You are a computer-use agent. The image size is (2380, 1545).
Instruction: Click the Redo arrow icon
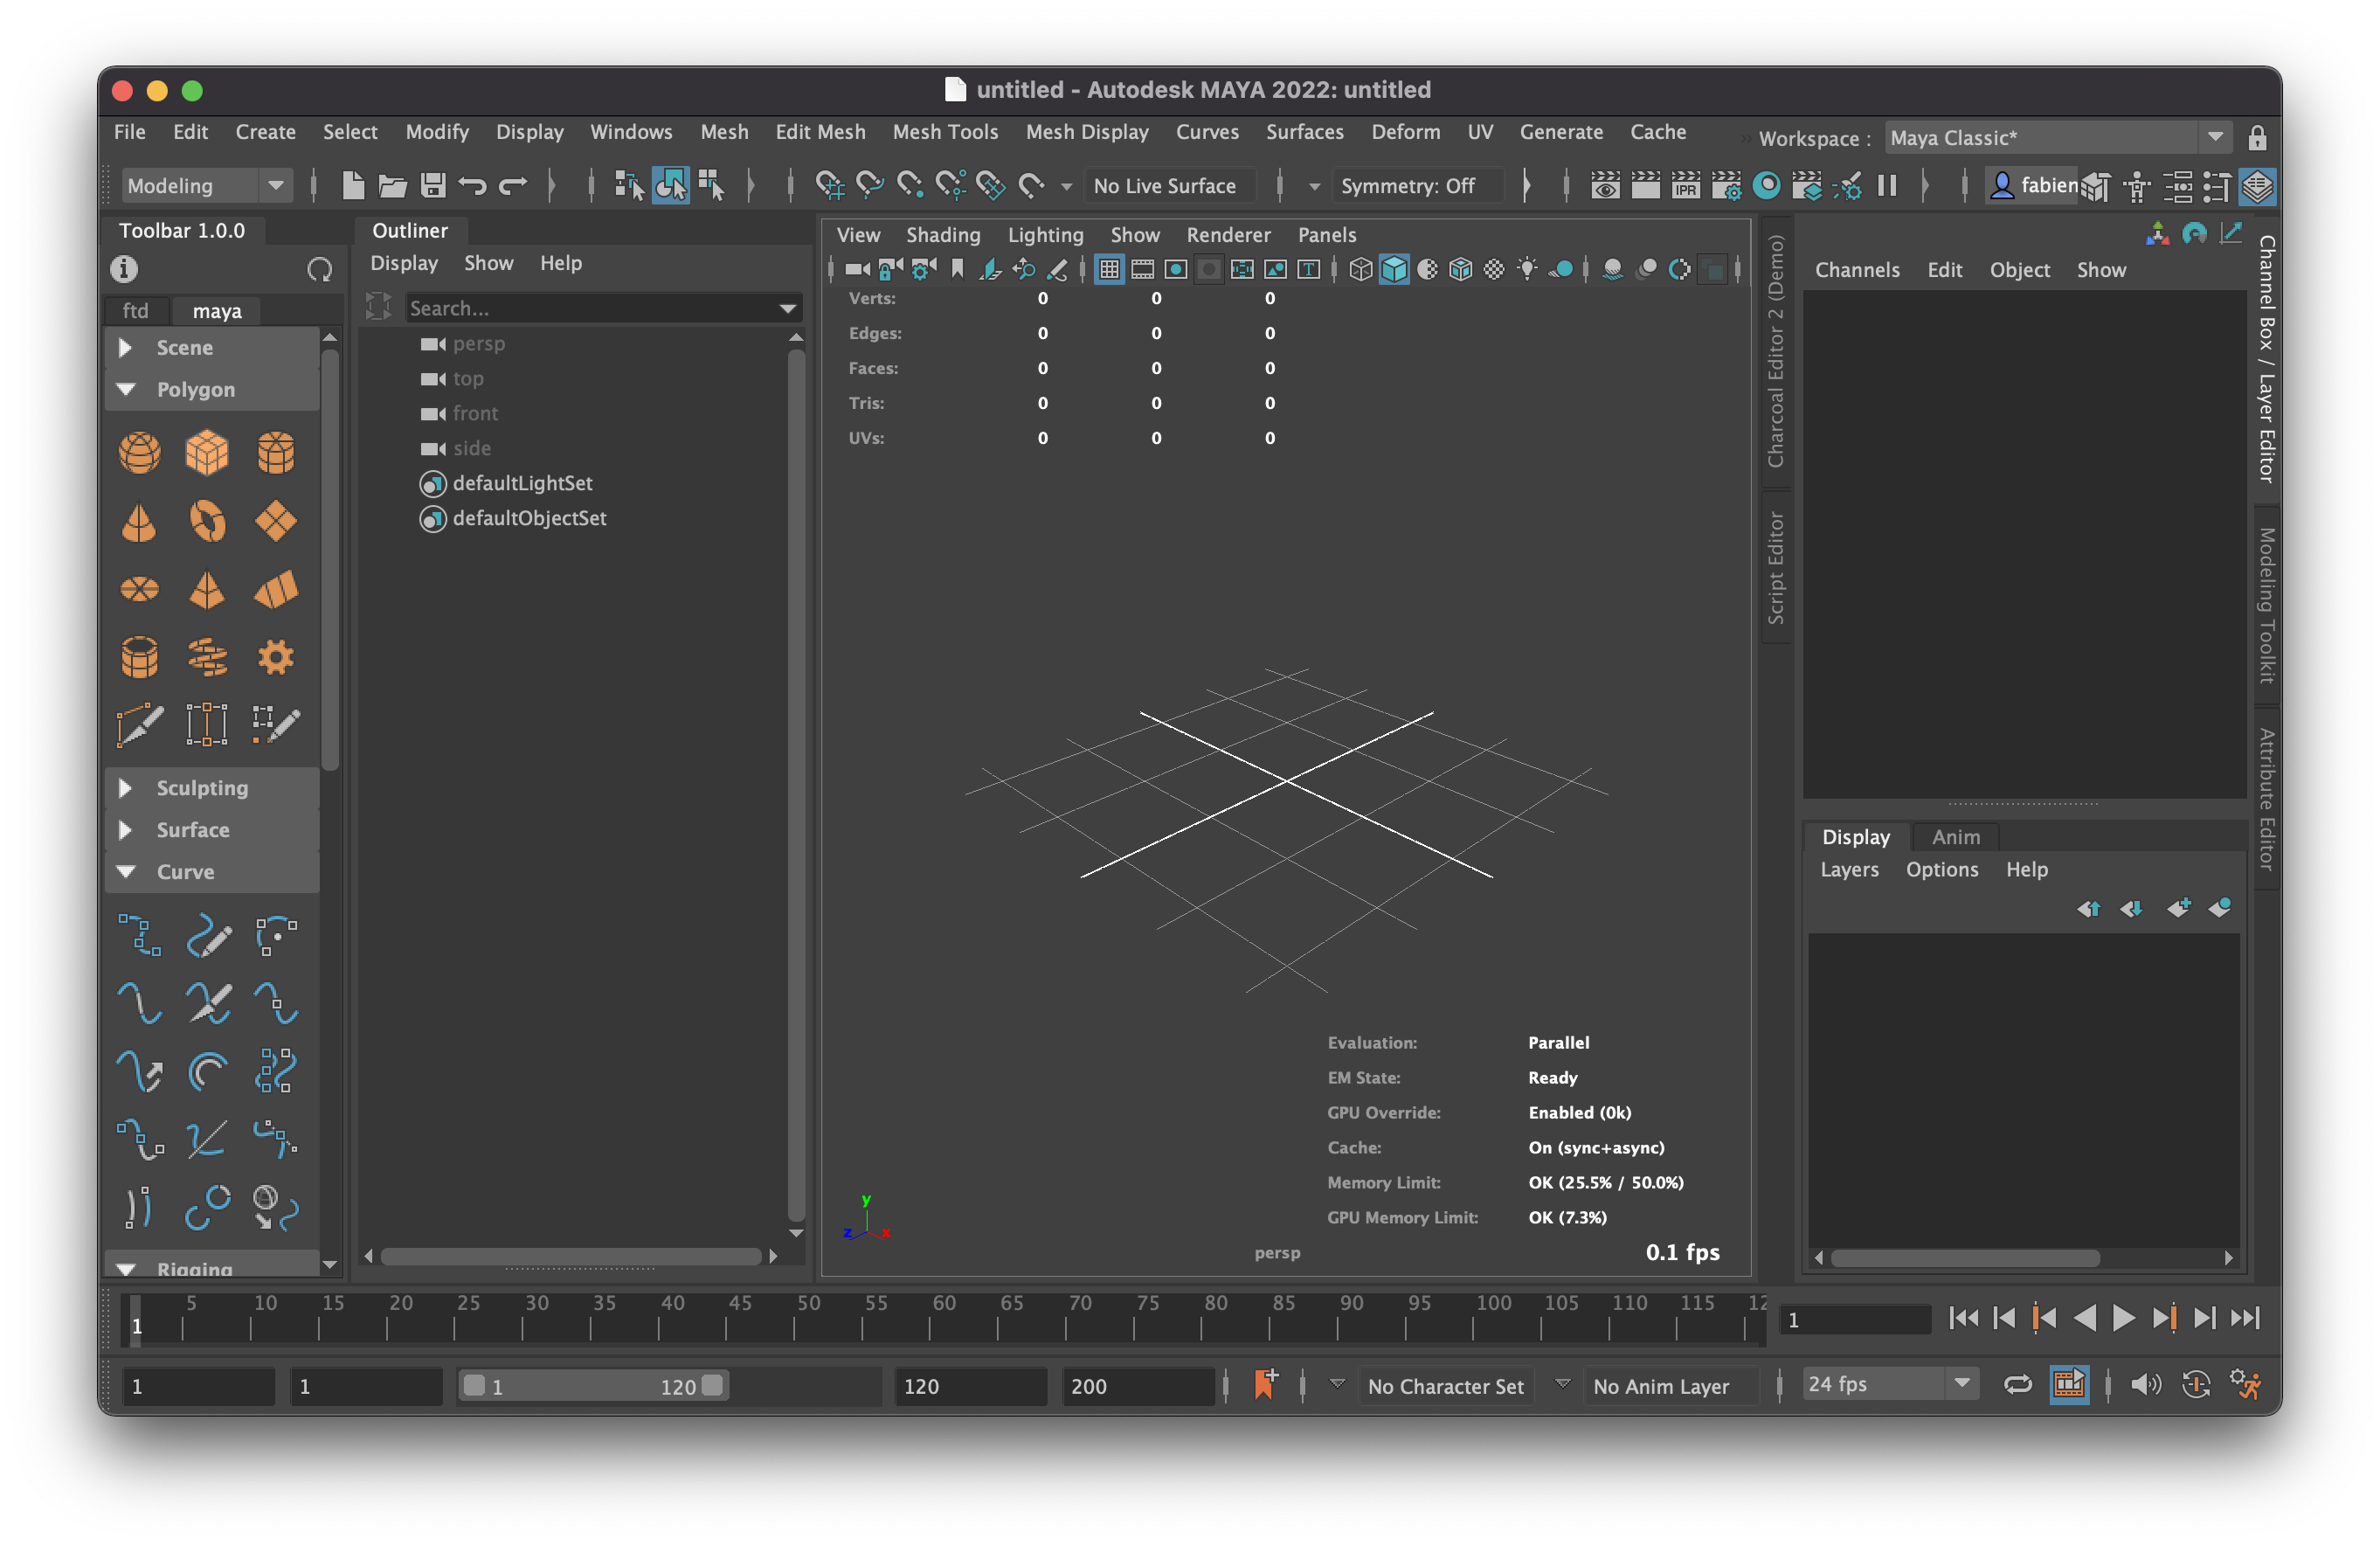pos(512,185)
